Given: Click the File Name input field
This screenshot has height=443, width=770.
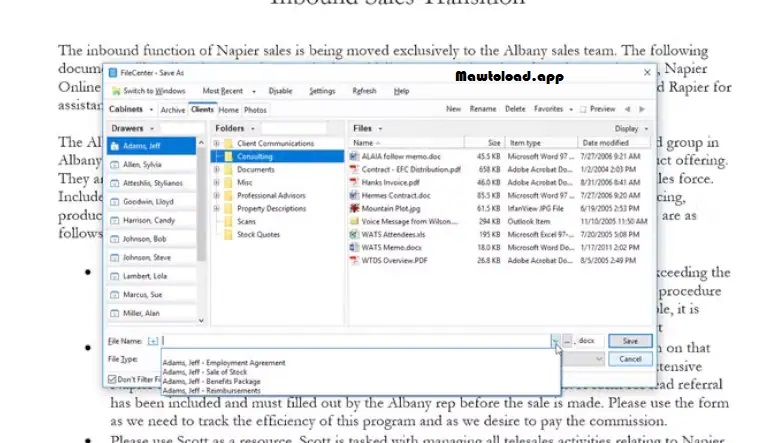Looking at the screenshot, I should click(356, 341).
